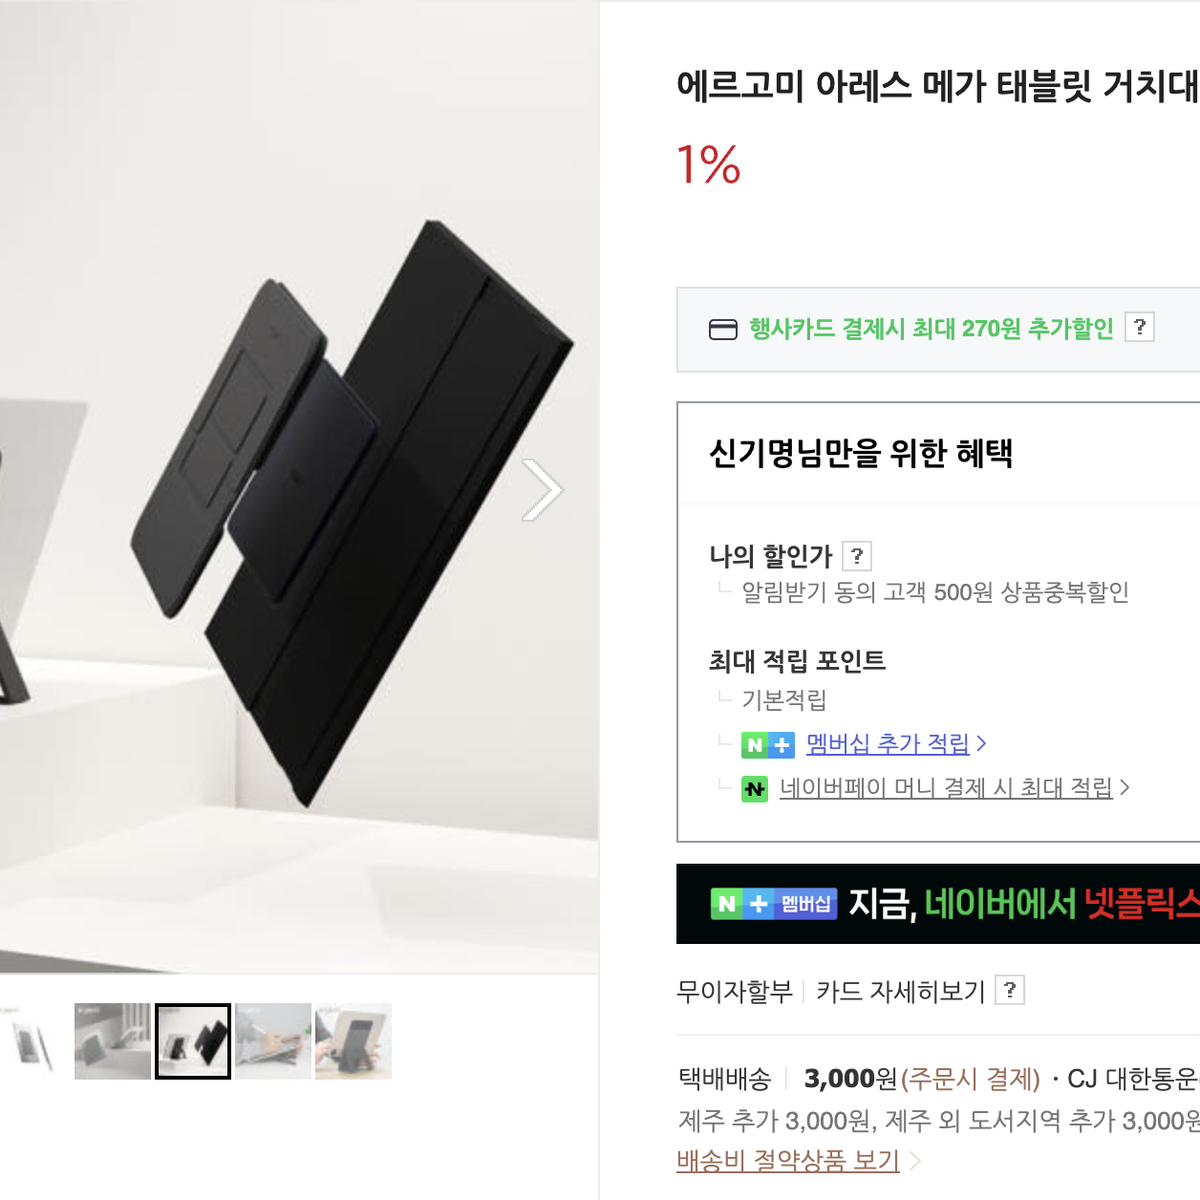Open the help icon next to 카드 자세히보기

[1010, 990]
